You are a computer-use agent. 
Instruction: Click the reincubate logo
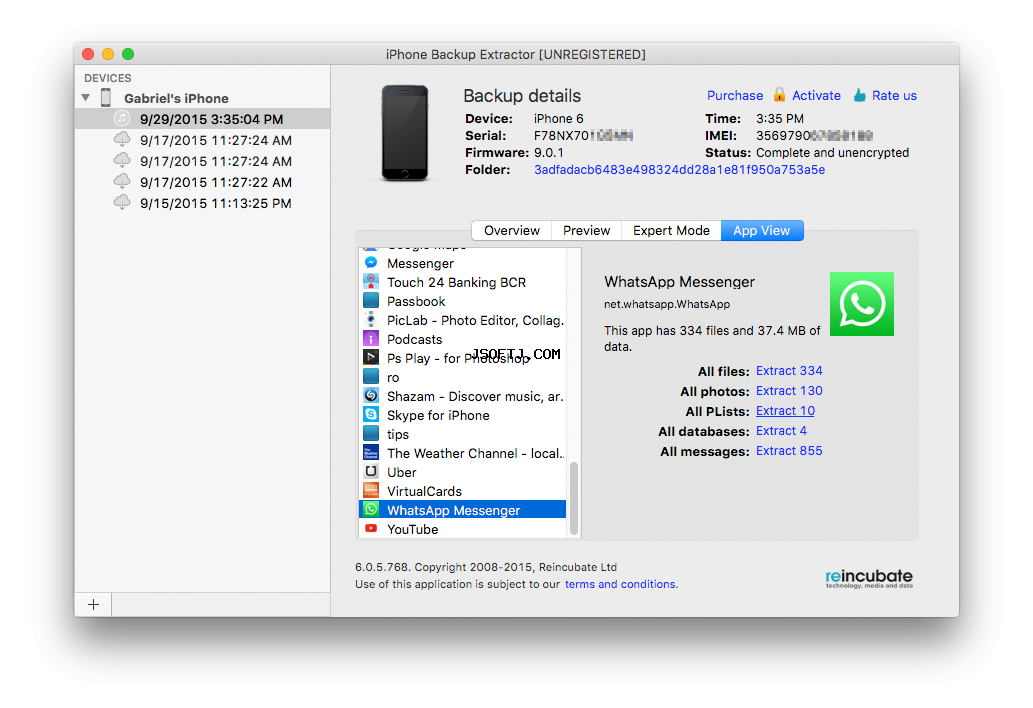pos(869,578)
